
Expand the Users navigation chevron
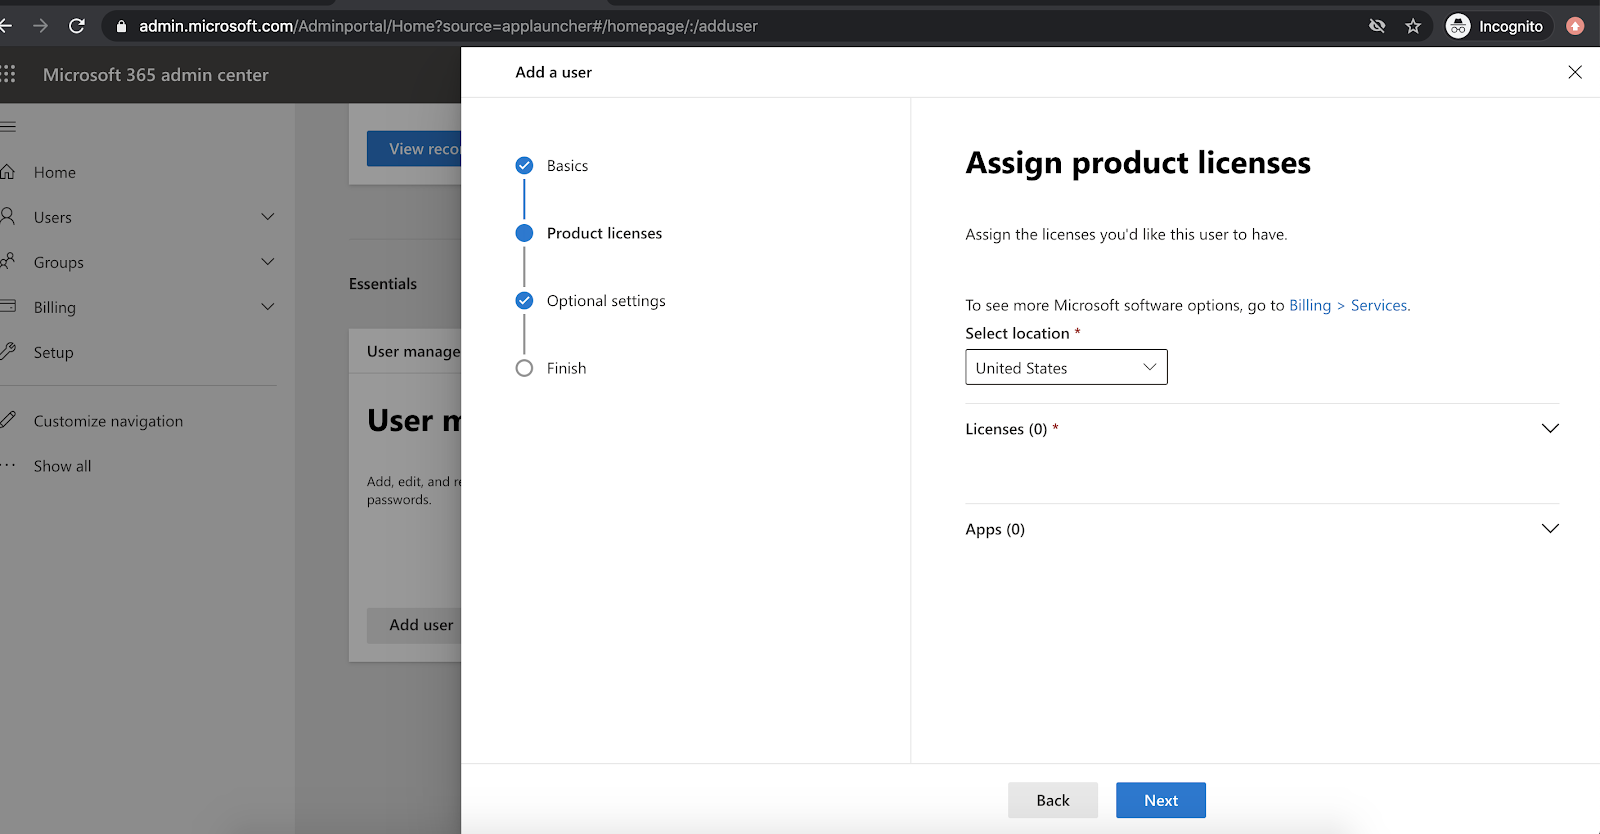pyautogui.click(x=268, y=216)
